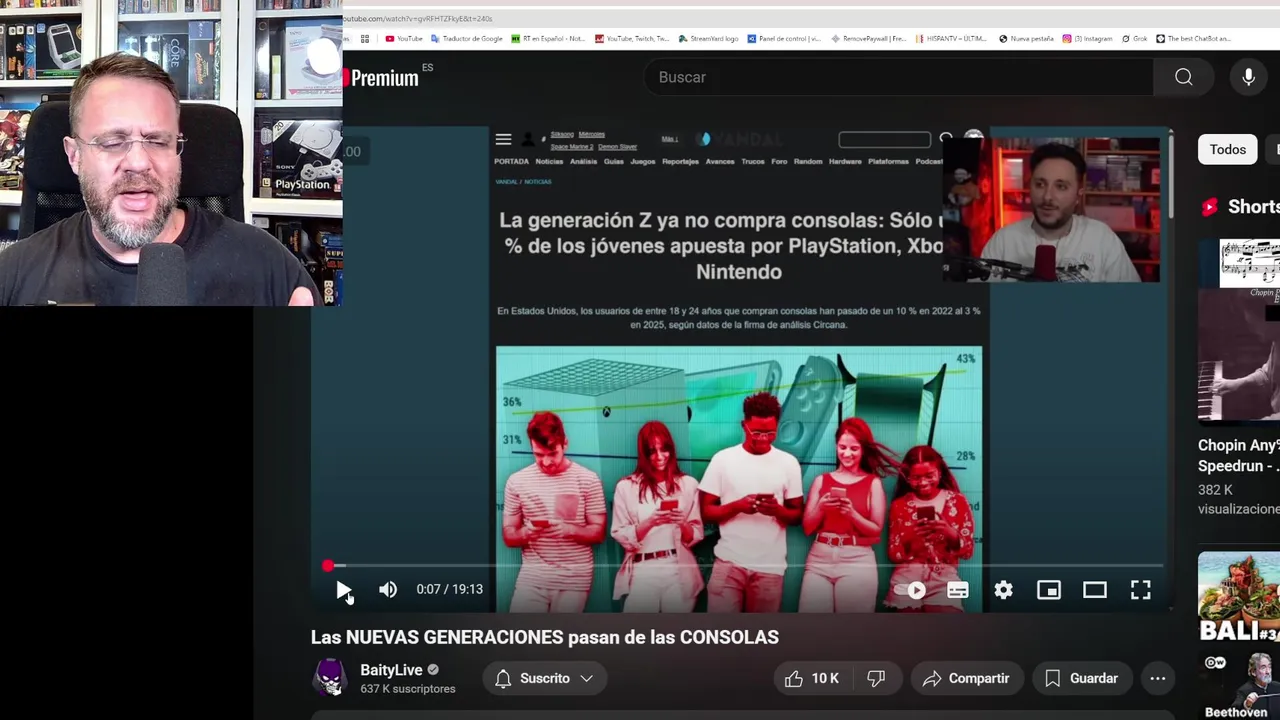Open the Nueva pestaña bookmark
The width and height of the screenshot is (1280, 720).
coord(1026,39)
